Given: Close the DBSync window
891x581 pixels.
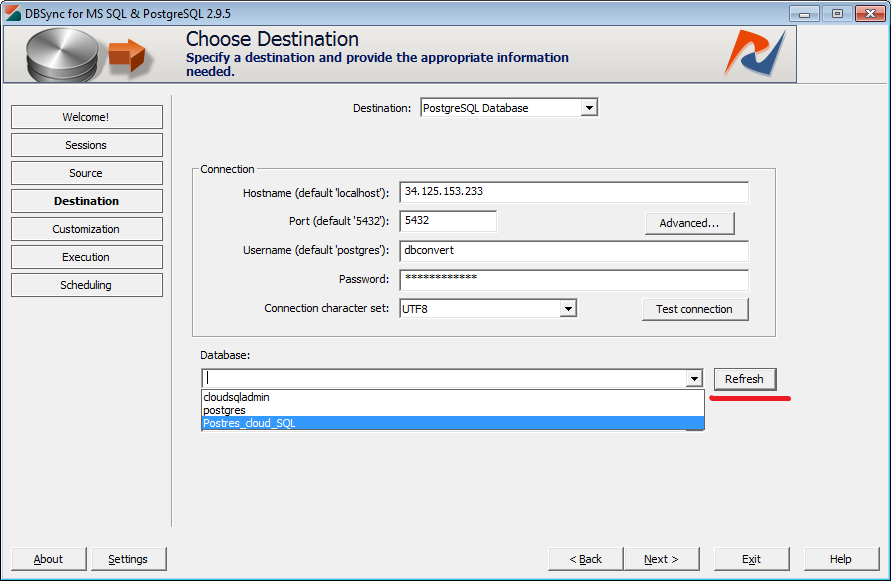Looking at the screenshot, I should pos(870,14).
